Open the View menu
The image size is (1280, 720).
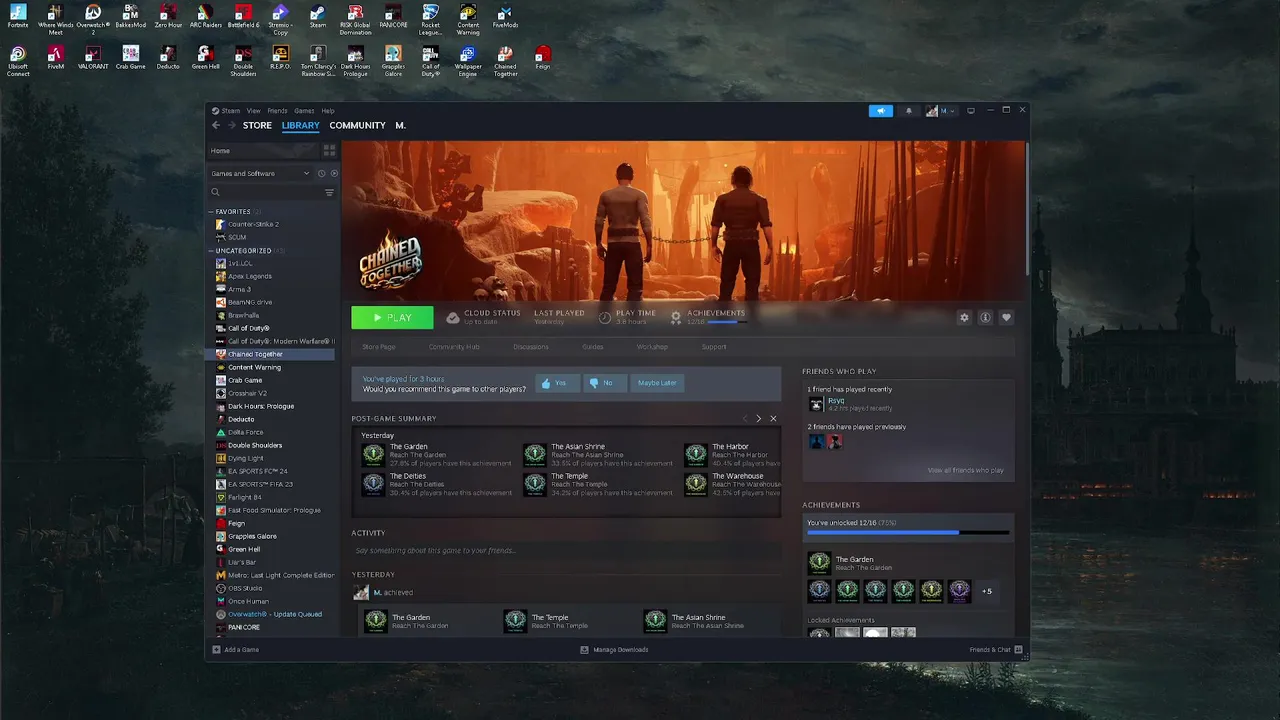click(254, 111)
